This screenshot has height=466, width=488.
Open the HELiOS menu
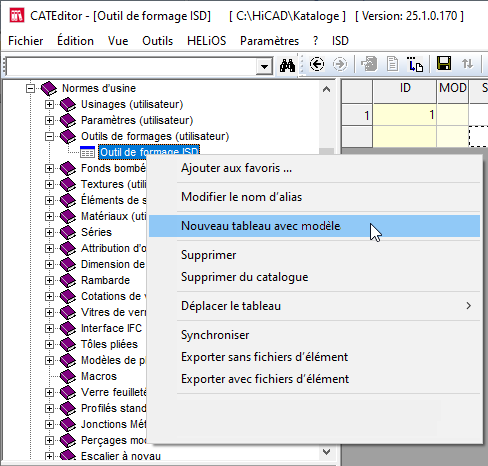tap(206, 41)
